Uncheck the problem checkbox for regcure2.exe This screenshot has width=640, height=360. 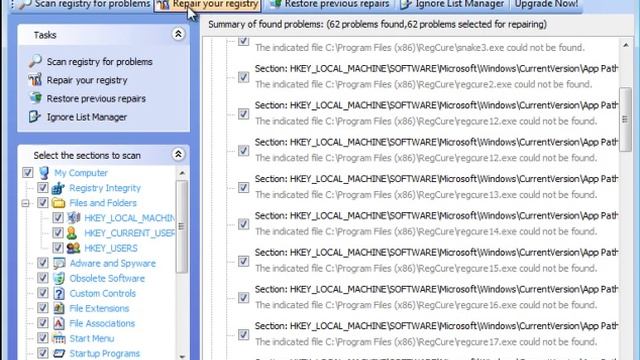click(243, 77)
